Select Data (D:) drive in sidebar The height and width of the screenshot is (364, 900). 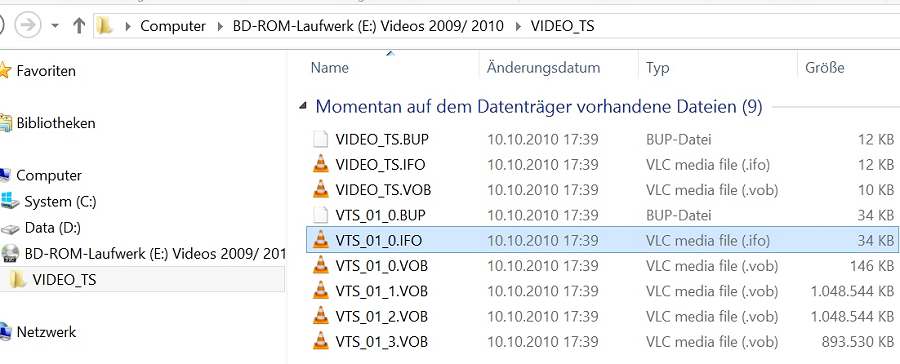pyautogui.click(x=52, y=227)
